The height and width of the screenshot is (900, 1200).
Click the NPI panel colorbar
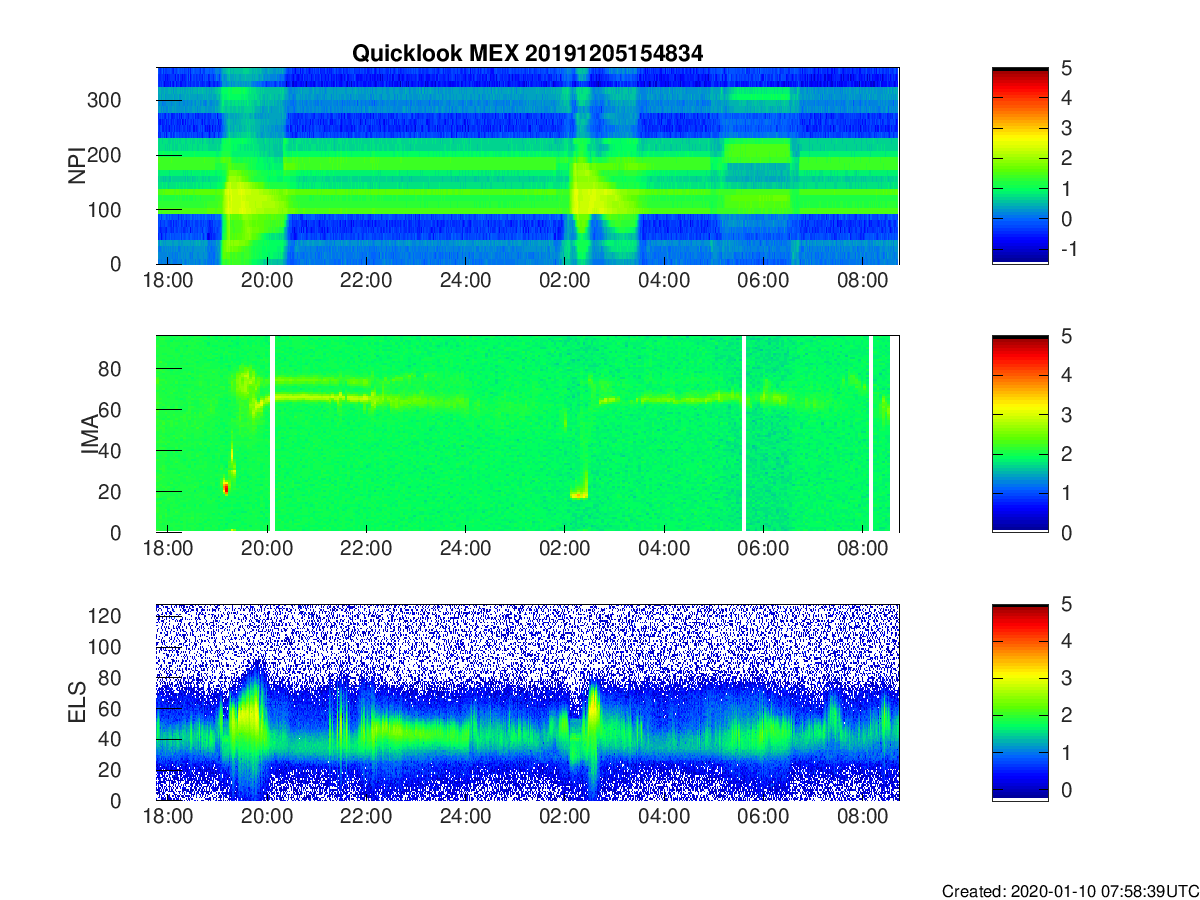point(1020,166)
